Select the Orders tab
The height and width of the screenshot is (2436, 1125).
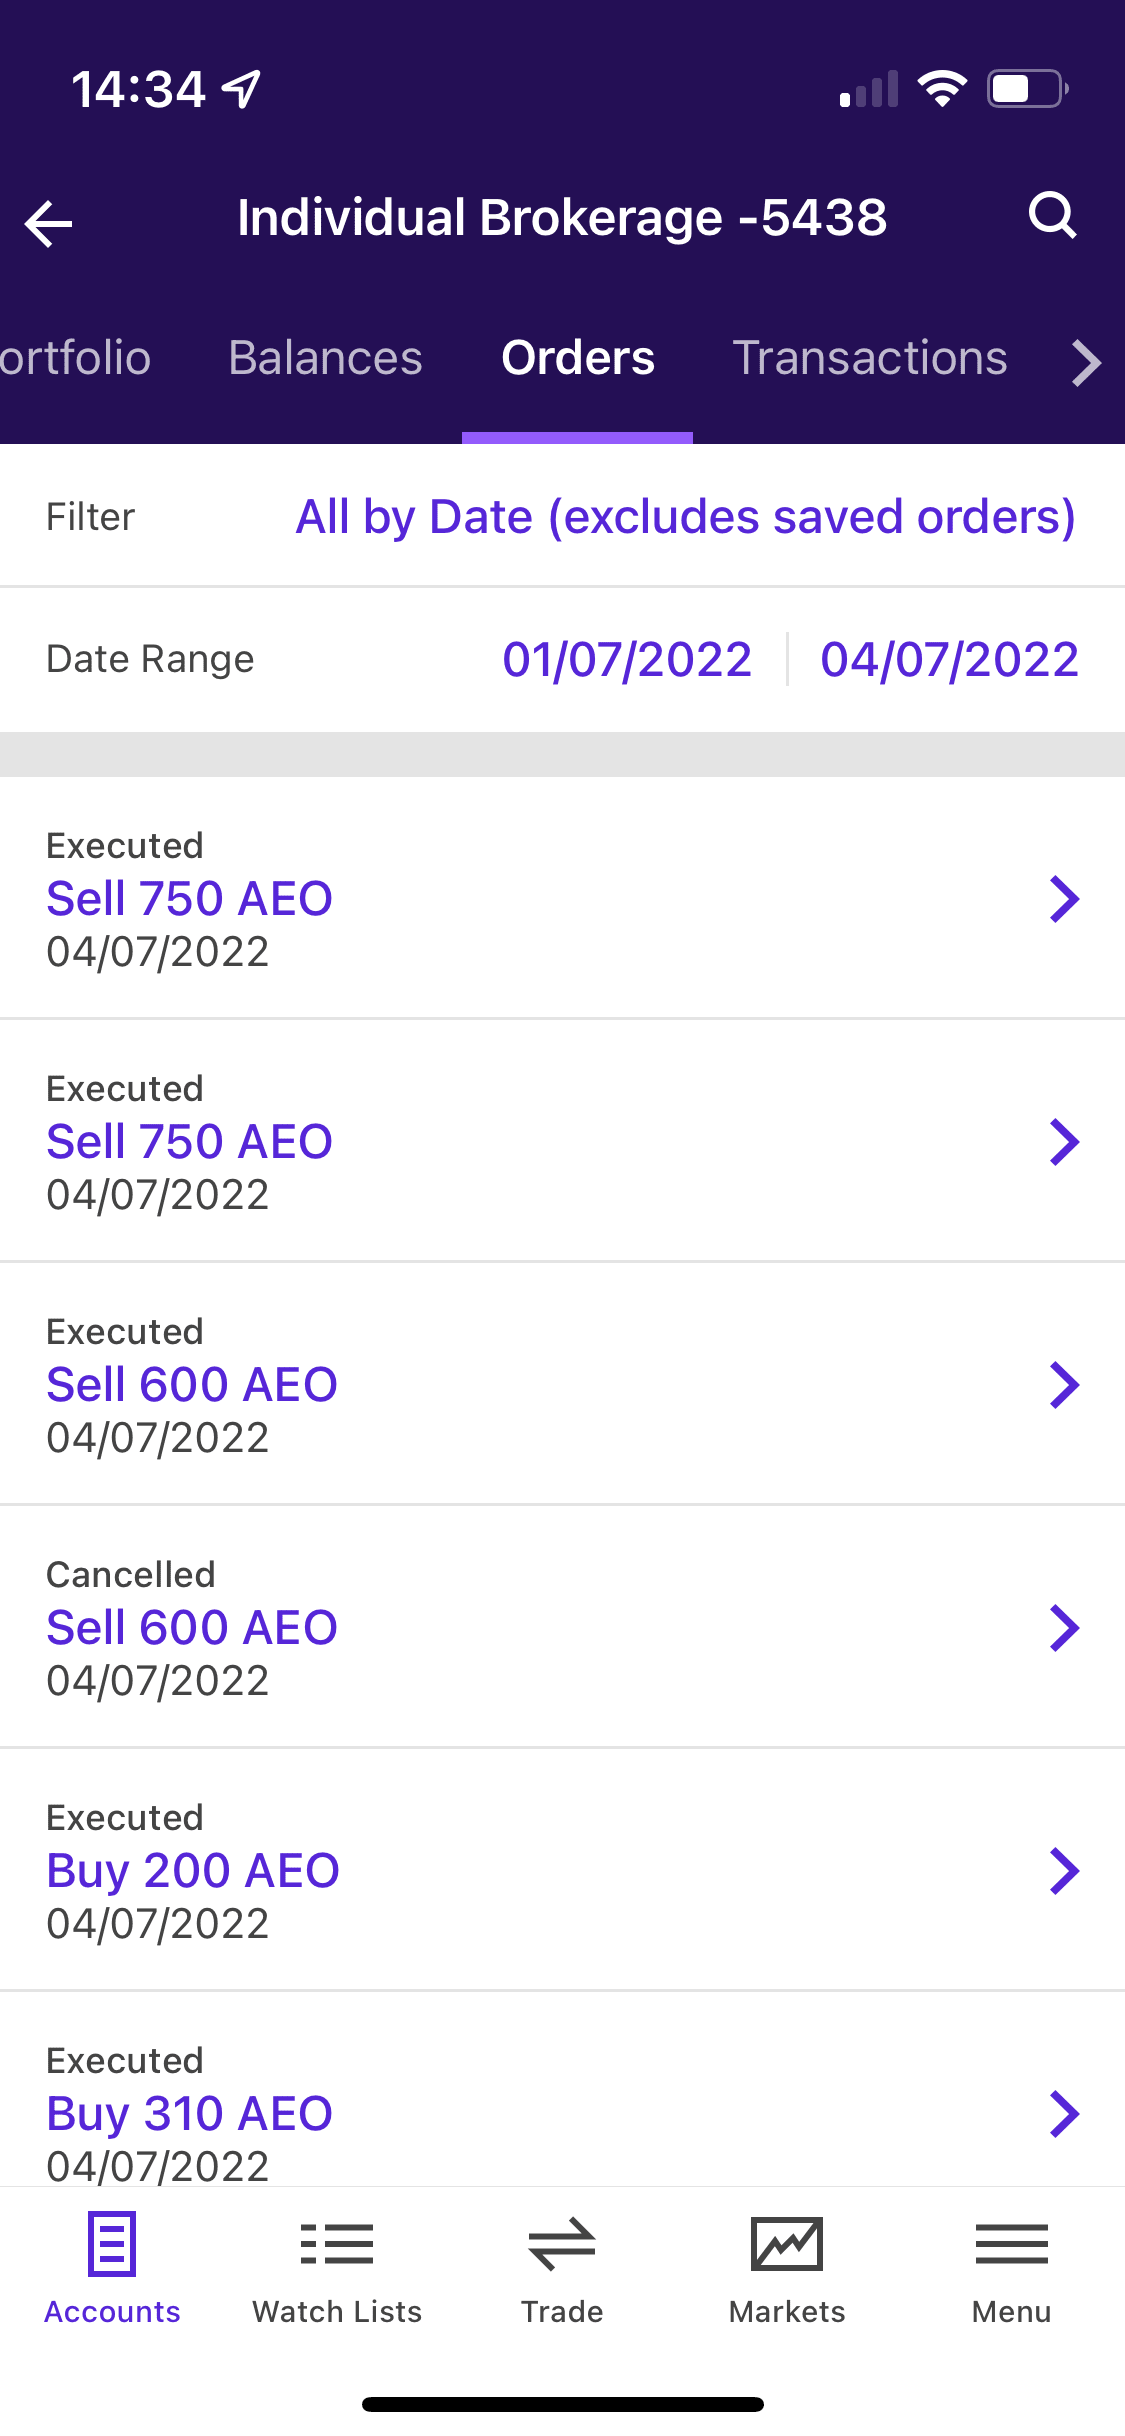(x=578, y=358)
